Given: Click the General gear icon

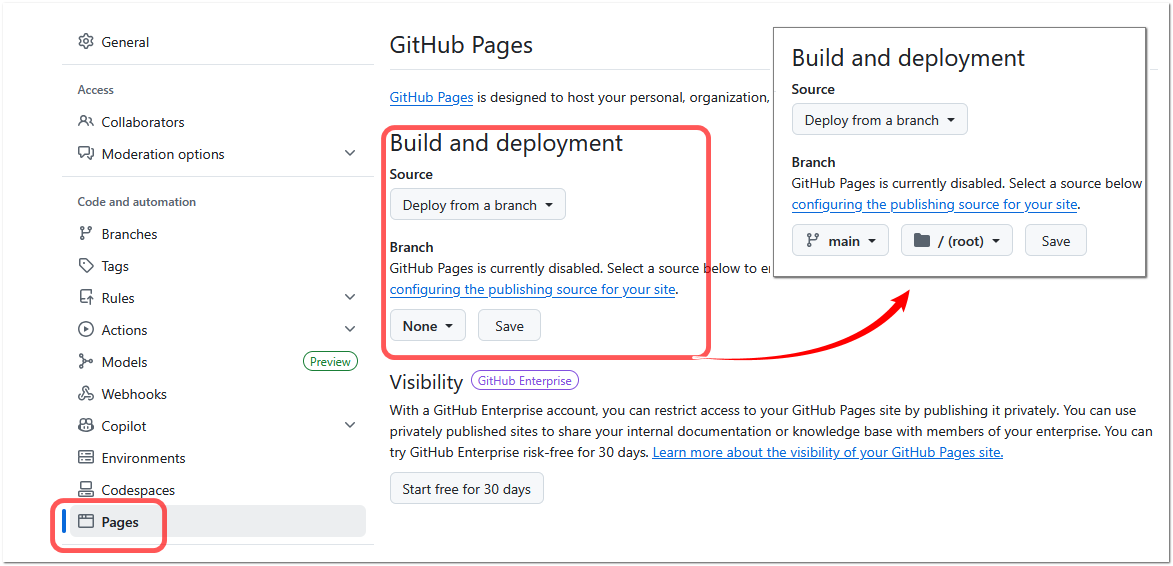Looking at the screenshot, I should point(86,42).
